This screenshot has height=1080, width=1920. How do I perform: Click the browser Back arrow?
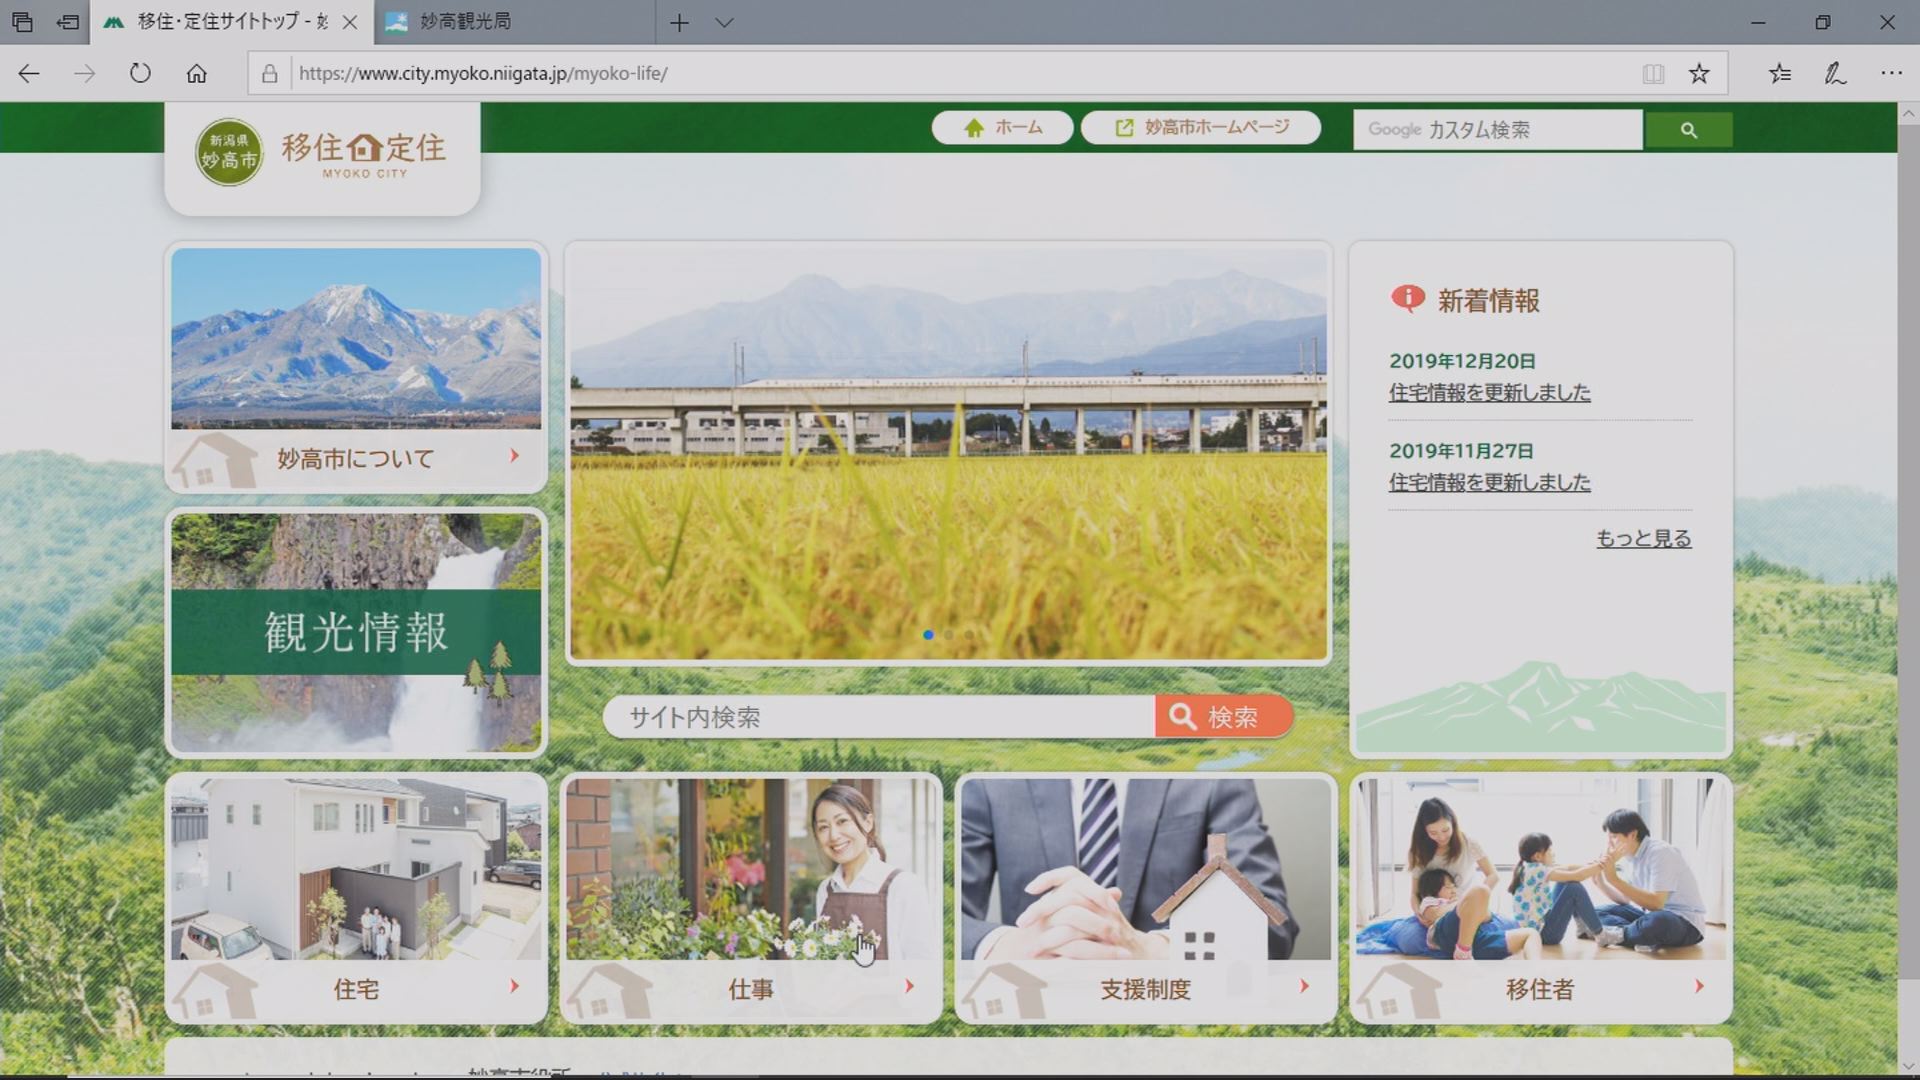(29, 73)
